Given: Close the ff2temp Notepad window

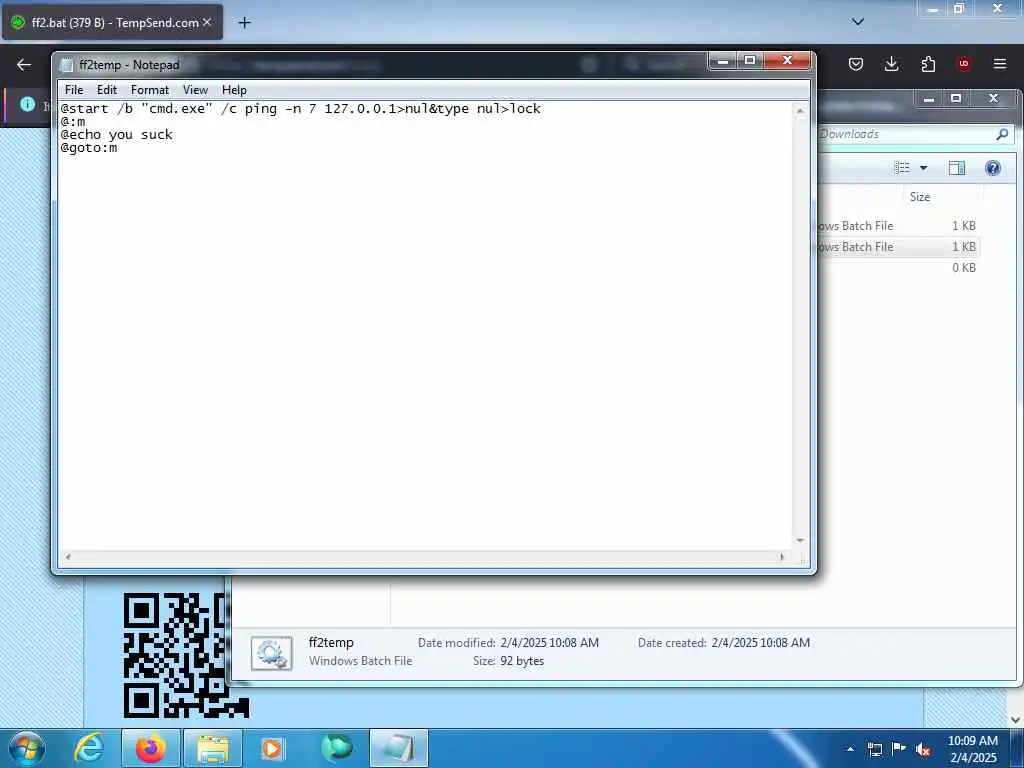Looking at the screenshot, I should pyautogui.click(x=787, y=61).
